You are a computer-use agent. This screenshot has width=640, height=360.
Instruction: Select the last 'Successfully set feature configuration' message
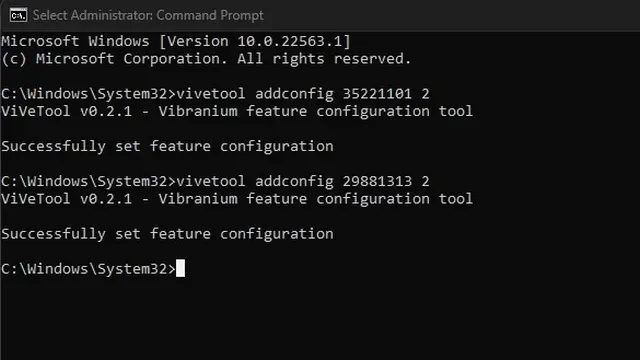coord(167,234)
